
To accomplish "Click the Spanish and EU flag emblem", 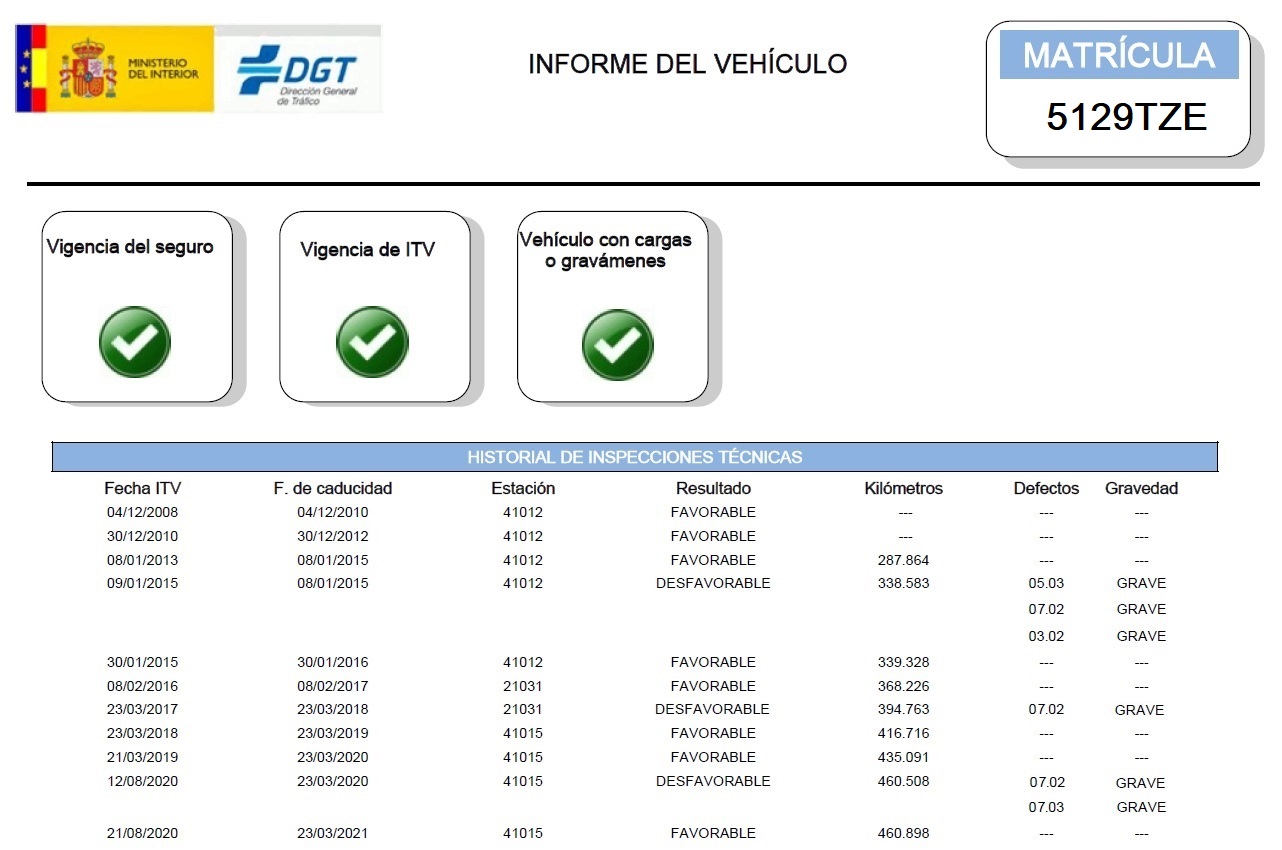I will pos(31,69).
